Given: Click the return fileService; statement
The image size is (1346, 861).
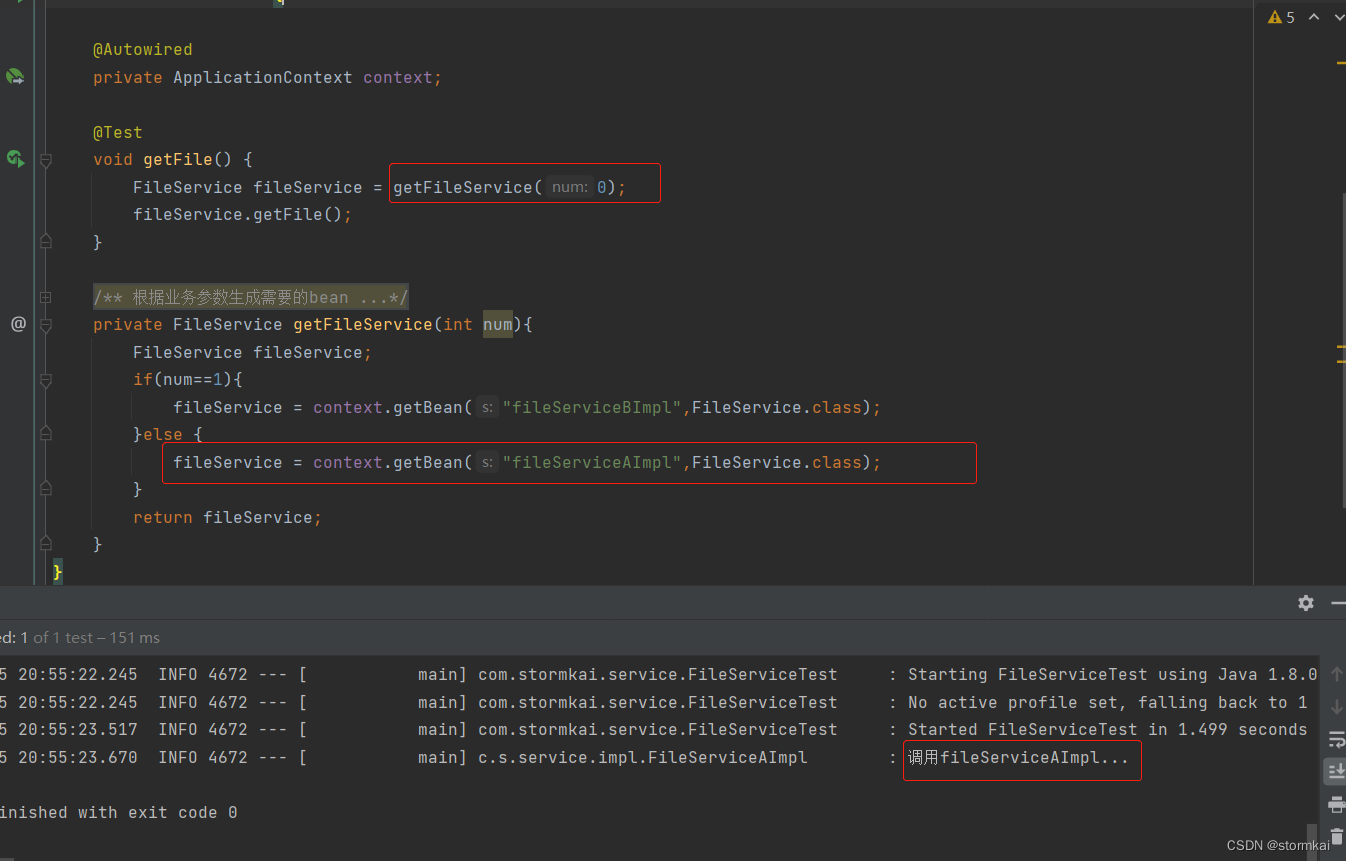Looking at the screenshot, I should click(x=227, y=517).
